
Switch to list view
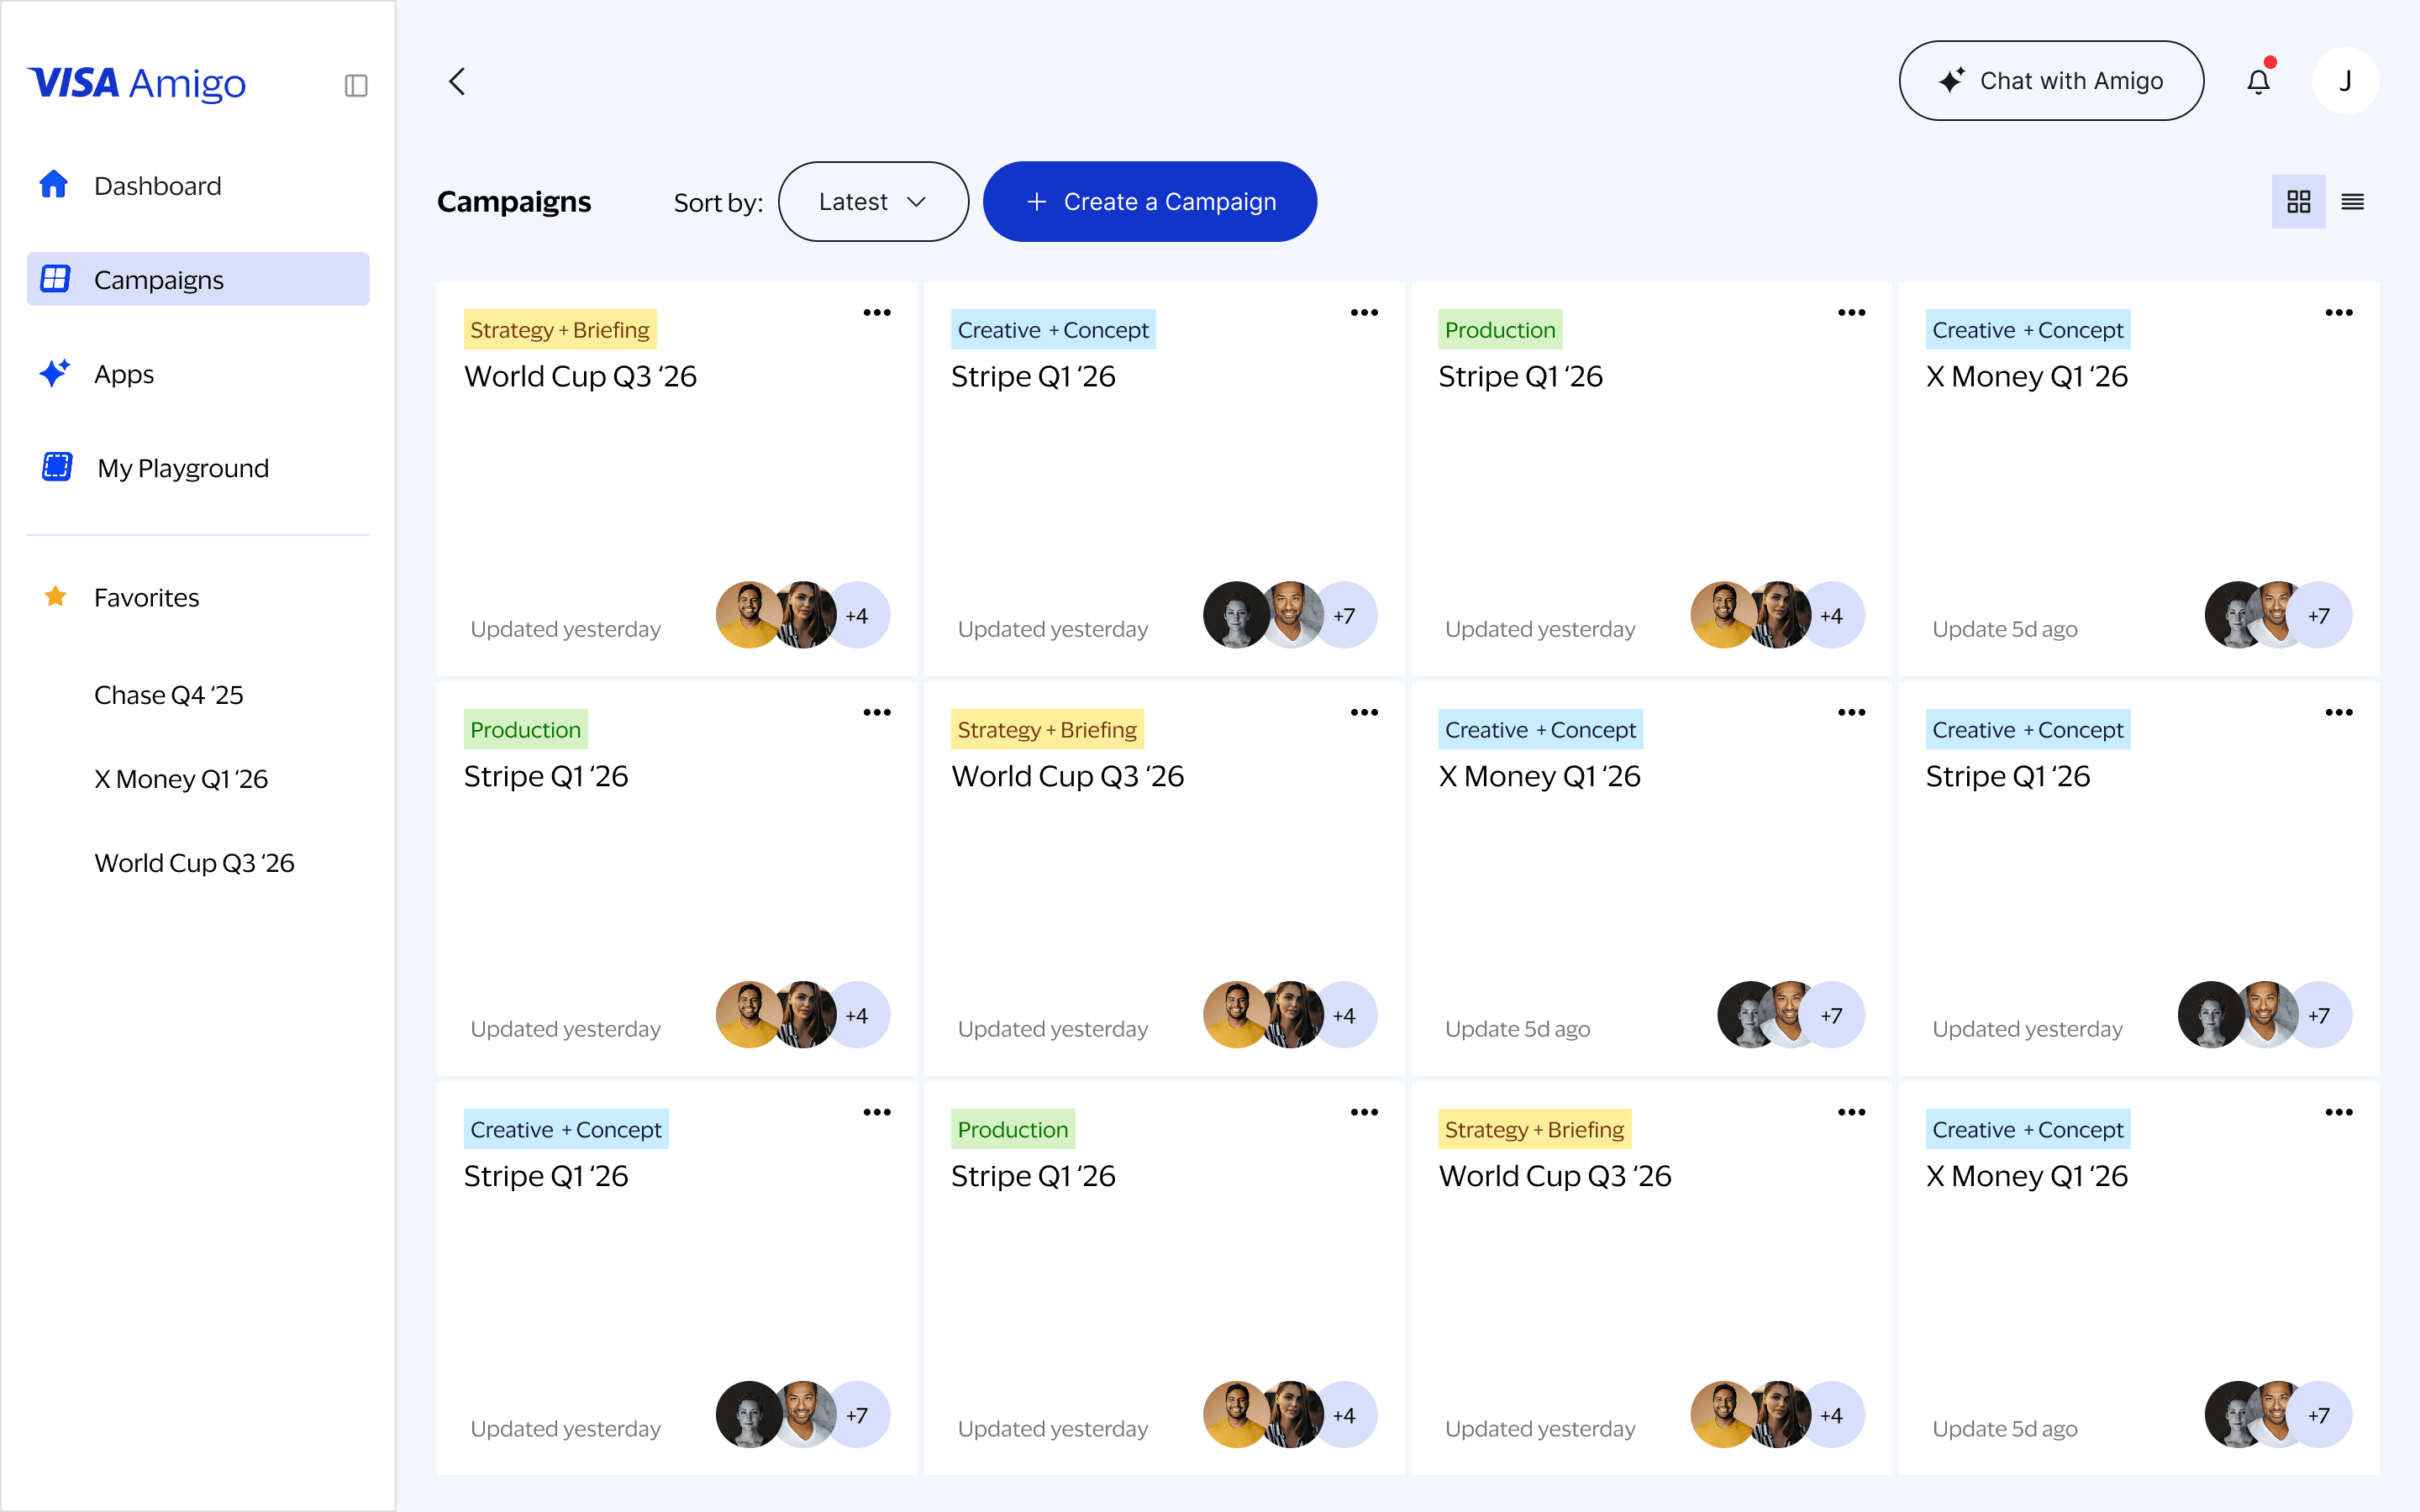(2353, 202)
